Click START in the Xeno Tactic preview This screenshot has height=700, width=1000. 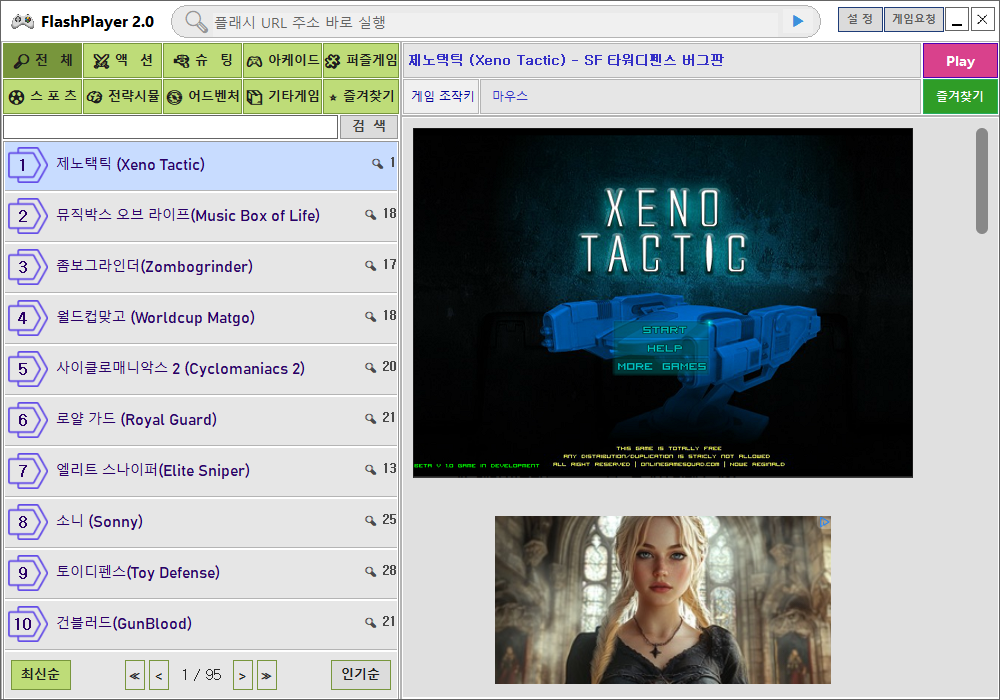[664, 330]
